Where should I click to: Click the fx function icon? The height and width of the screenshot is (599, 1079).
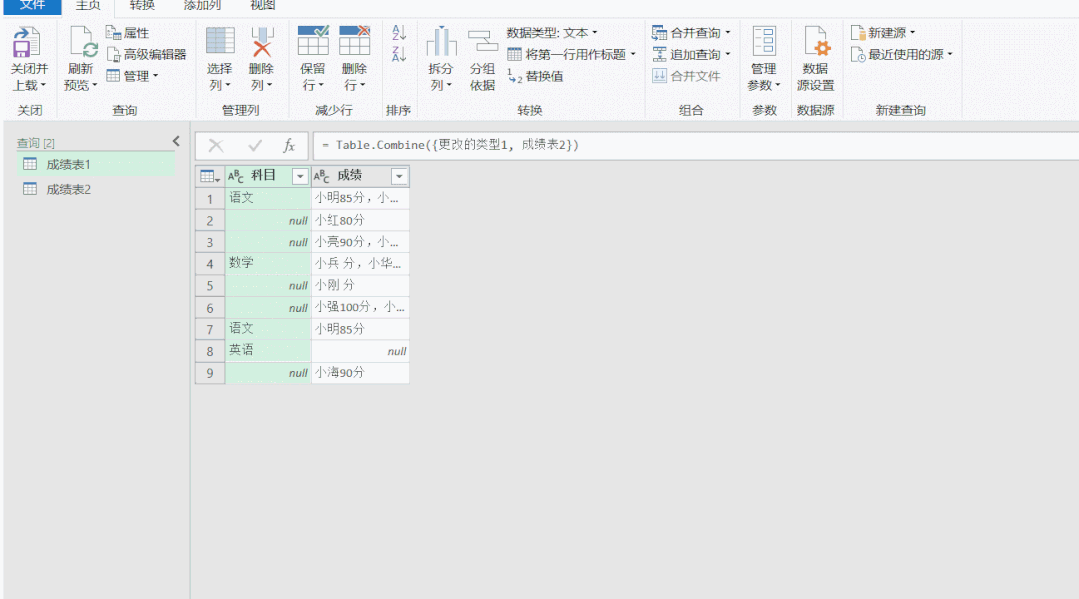289,145
